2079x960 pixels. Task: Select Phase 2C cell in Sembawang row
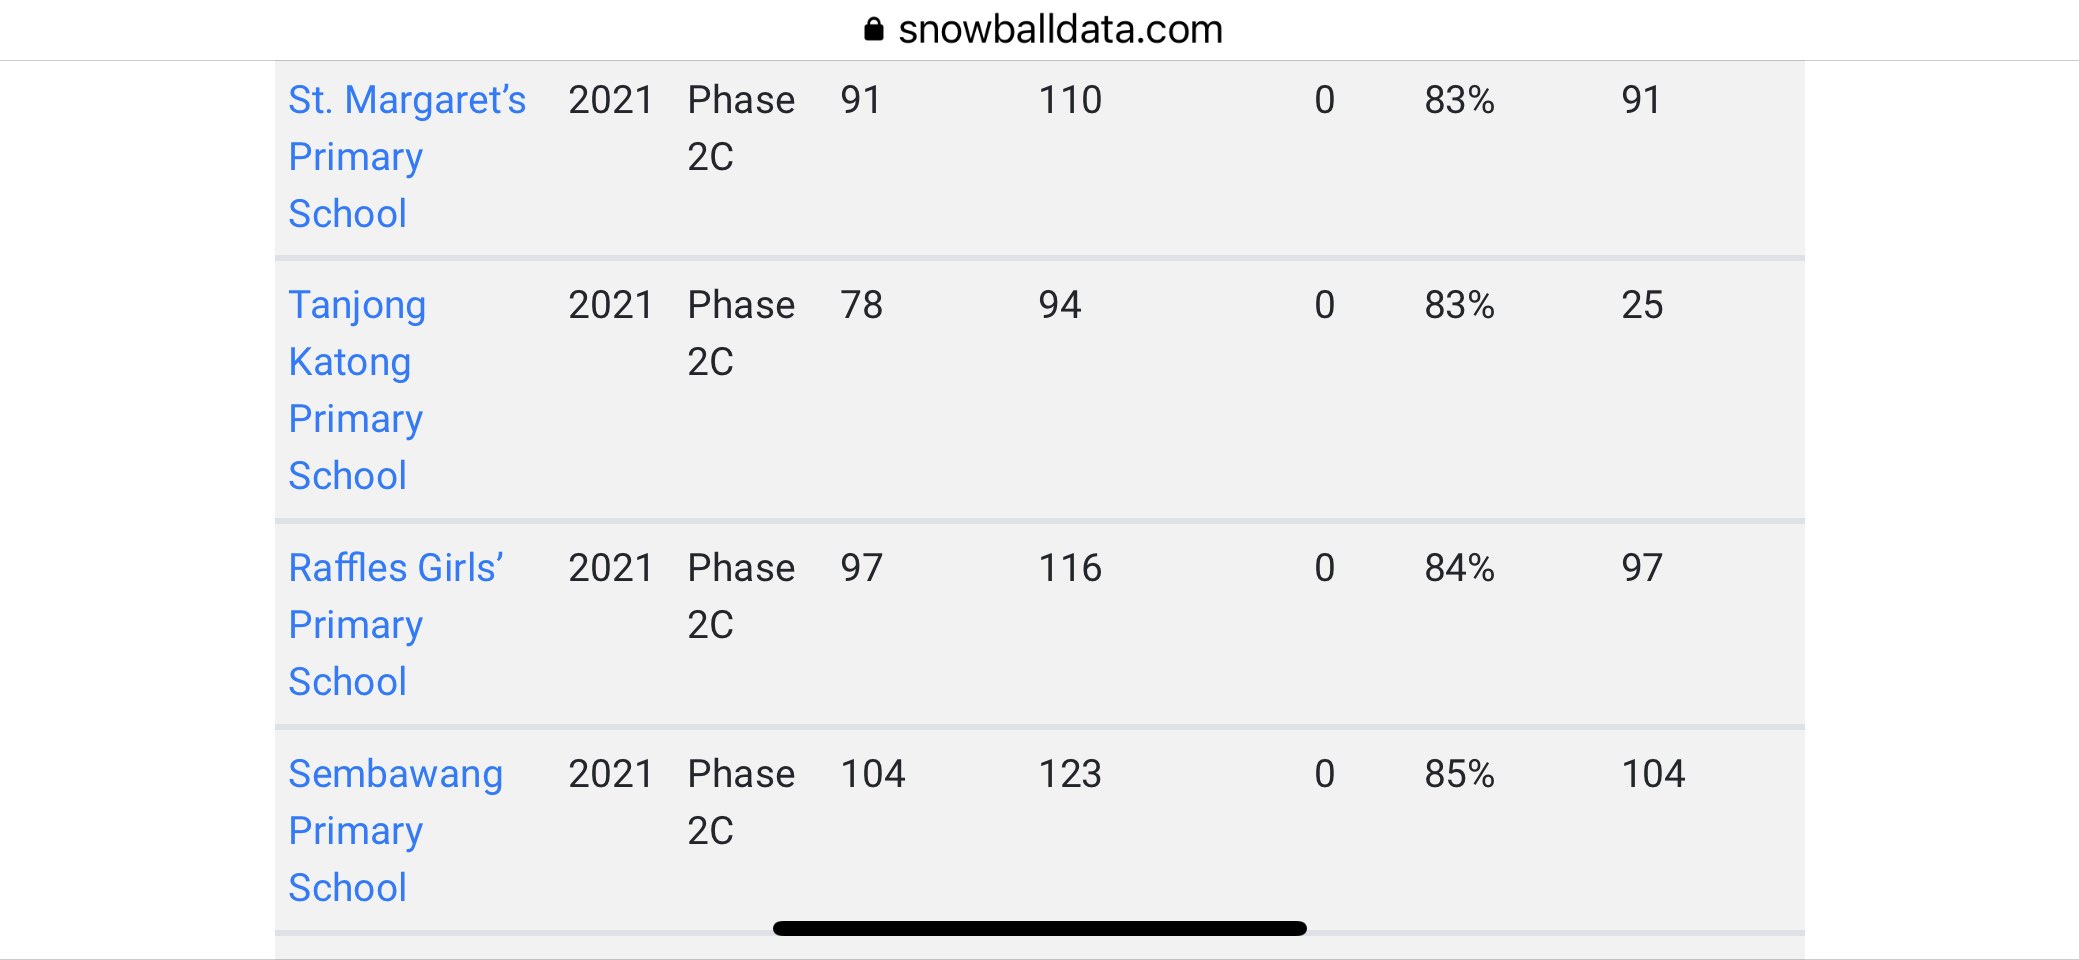[x=741, y=802]
